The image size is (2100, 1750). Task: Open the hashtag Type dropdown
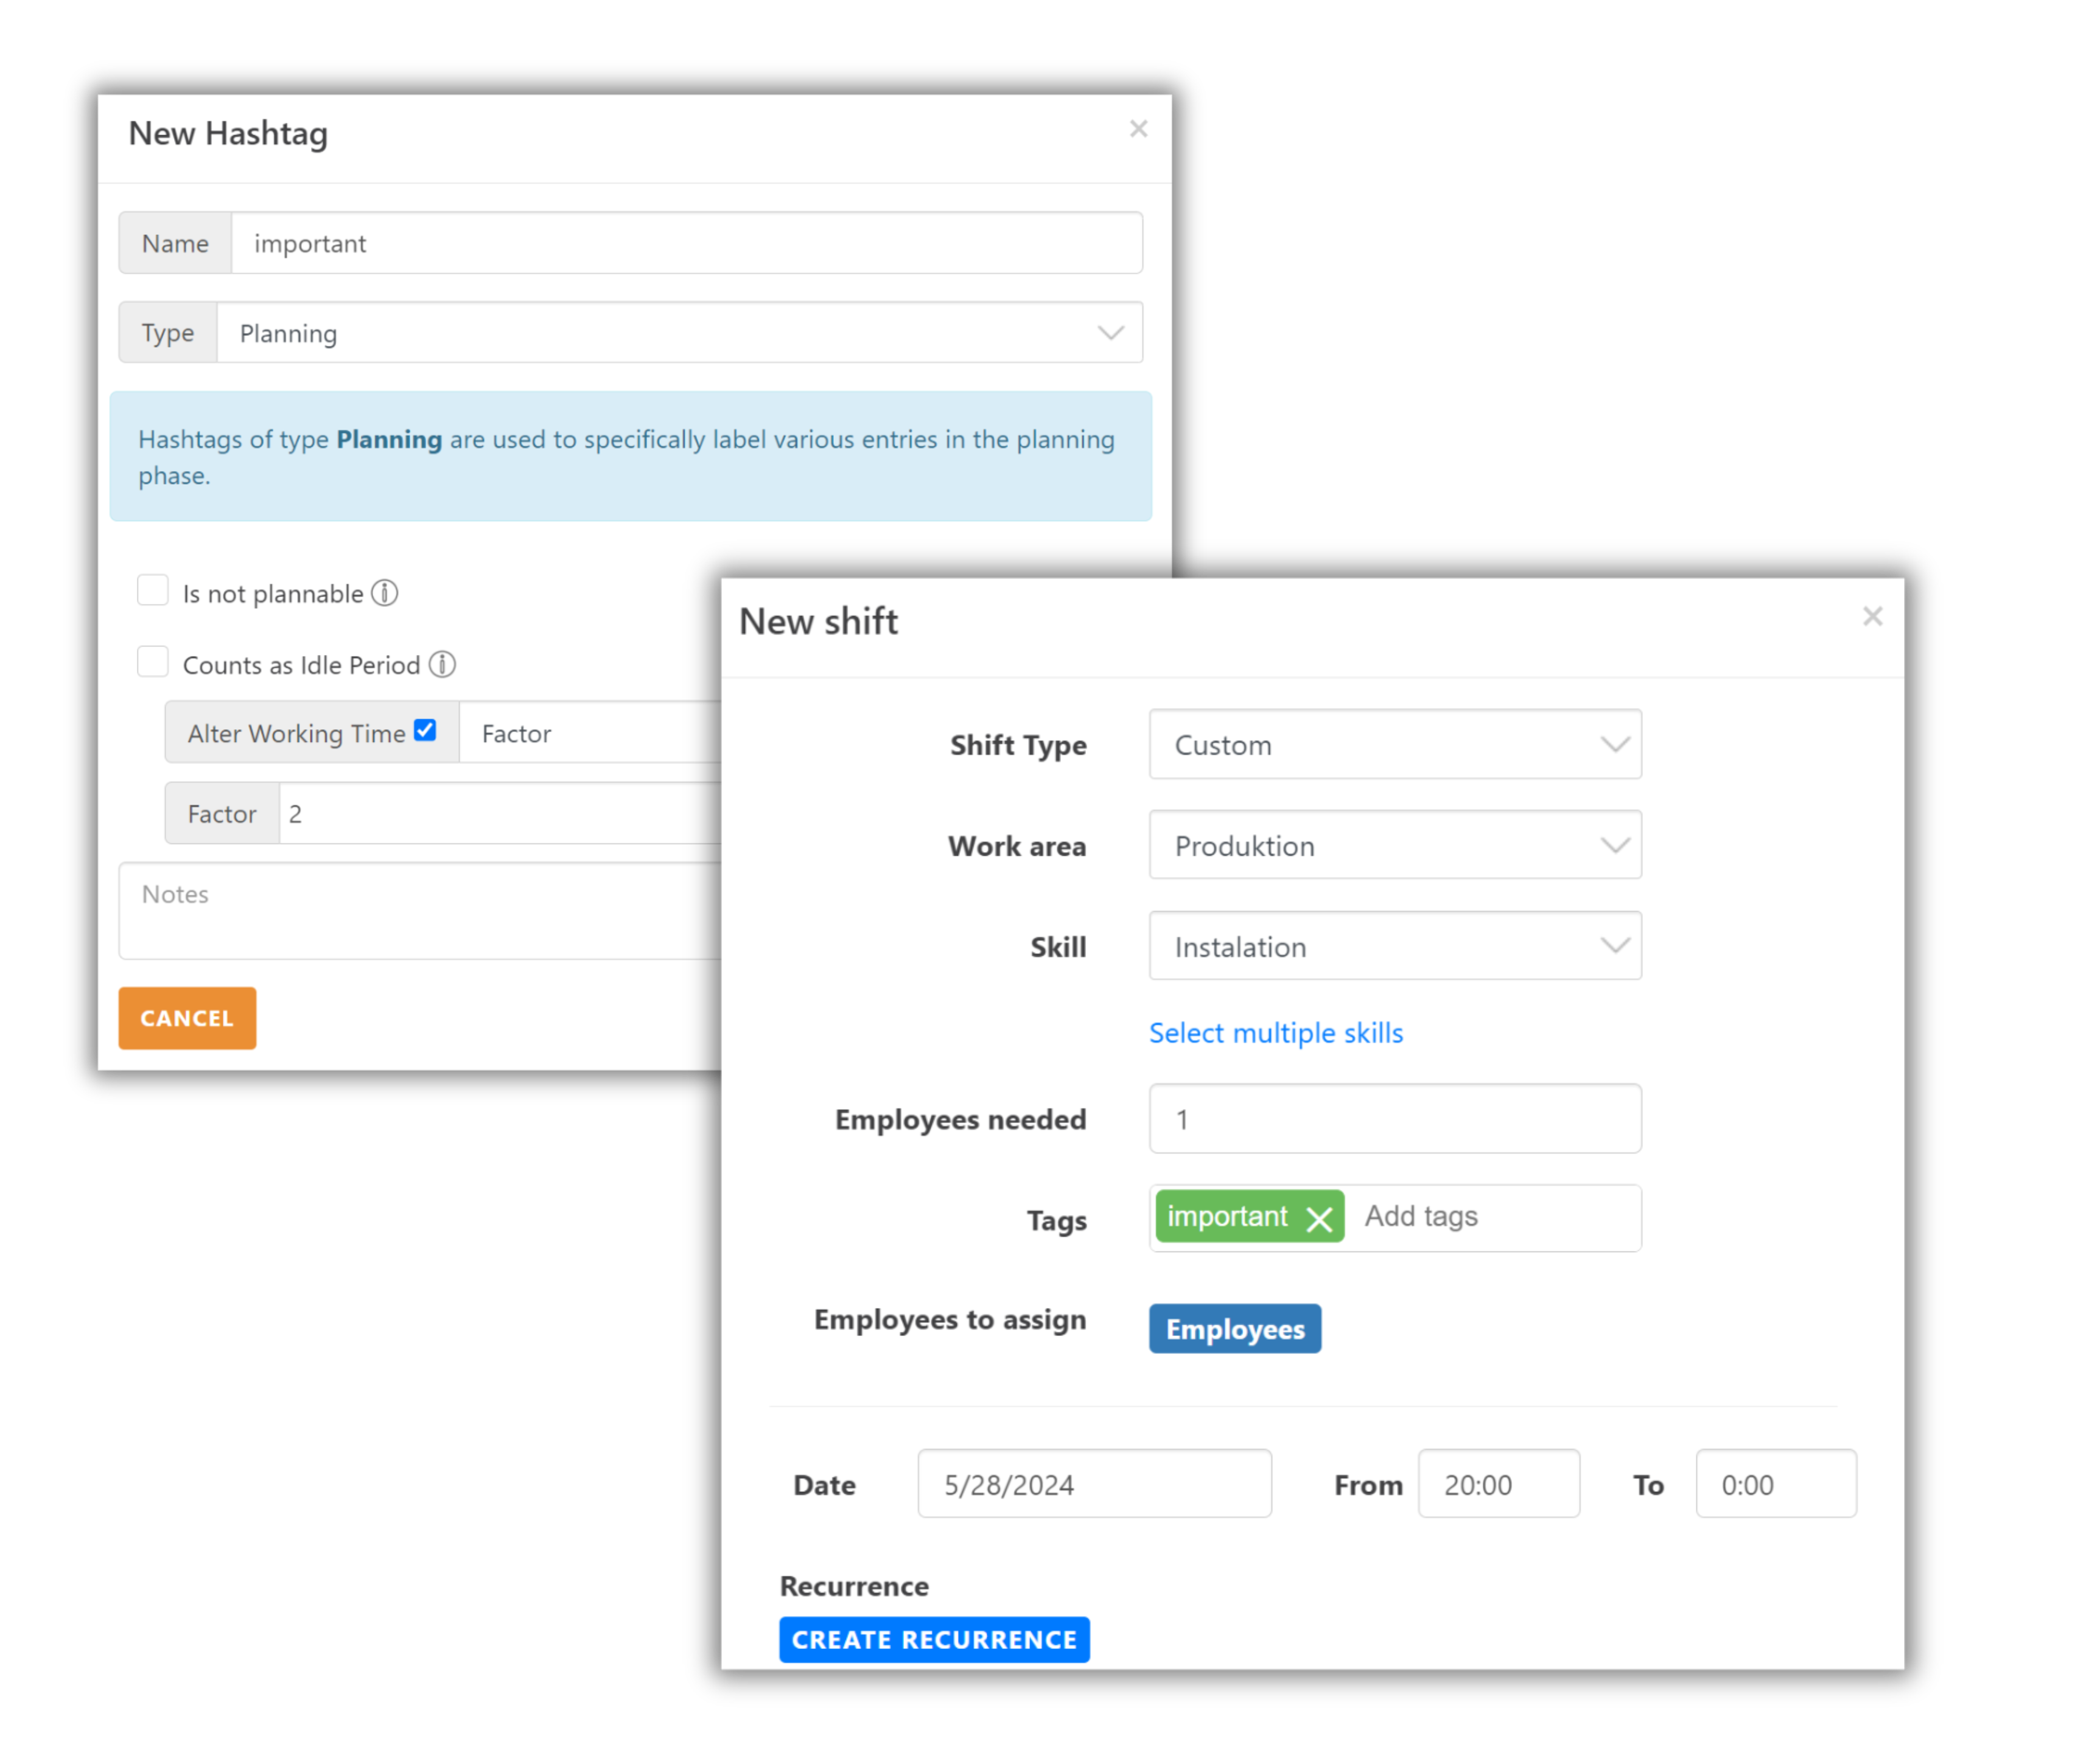[680, 333]
